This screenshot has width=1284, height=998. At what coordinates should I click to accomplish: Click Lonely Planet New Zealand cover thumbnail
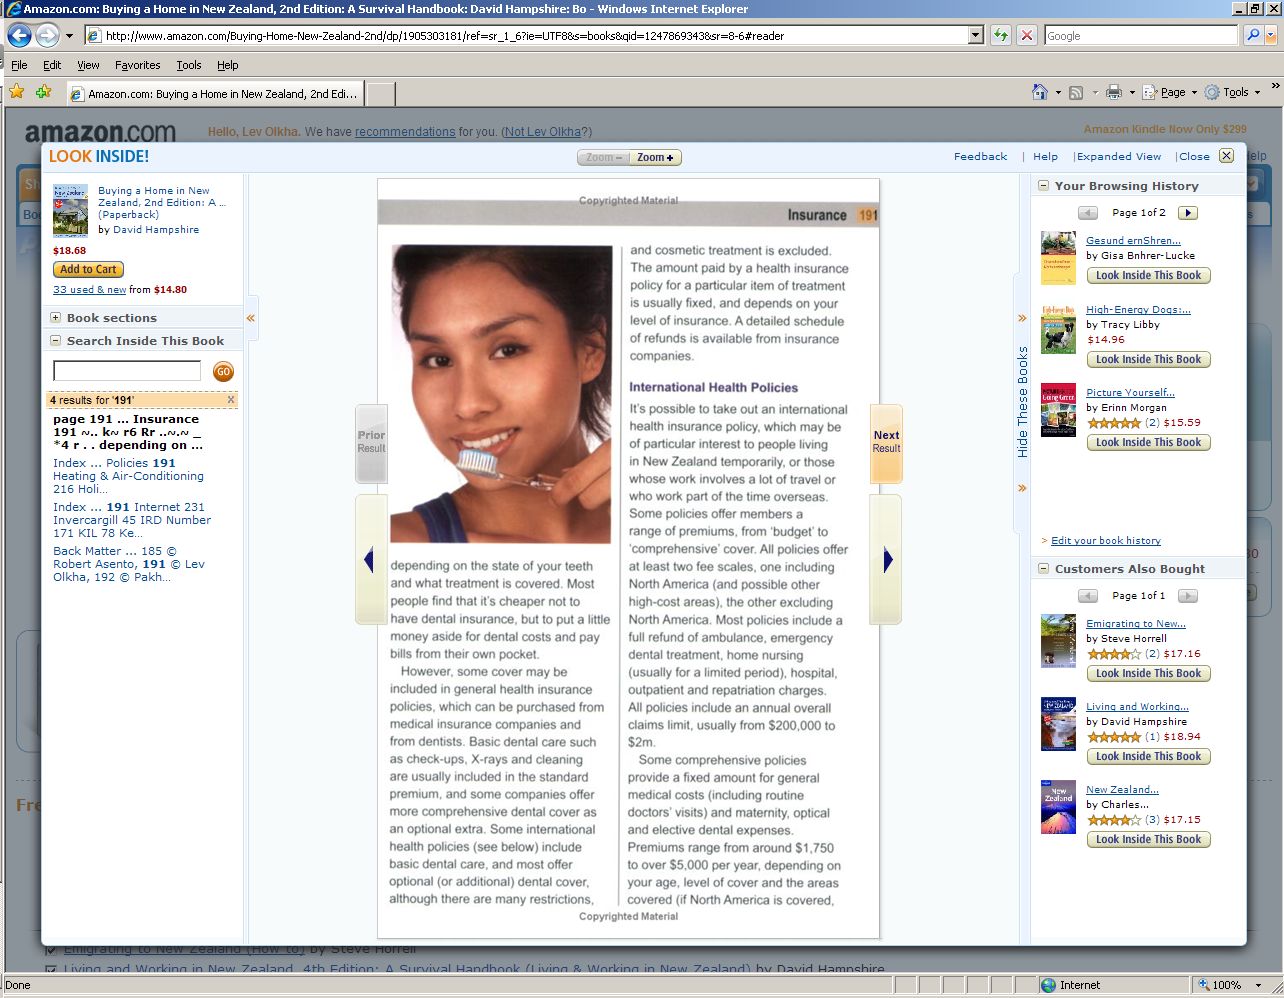1058,807
